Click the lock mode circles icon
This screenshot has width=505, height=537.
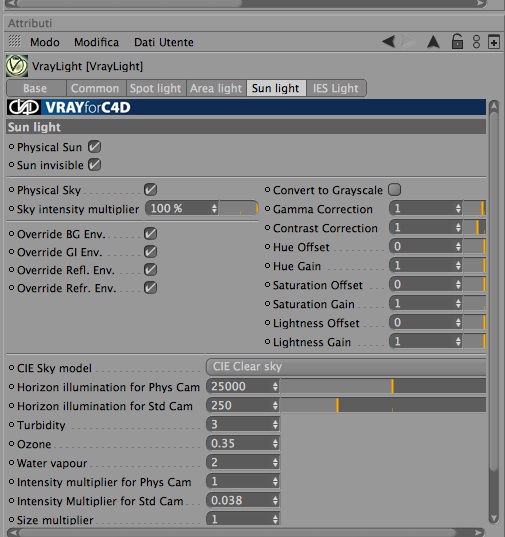click(x=476, y=42)
